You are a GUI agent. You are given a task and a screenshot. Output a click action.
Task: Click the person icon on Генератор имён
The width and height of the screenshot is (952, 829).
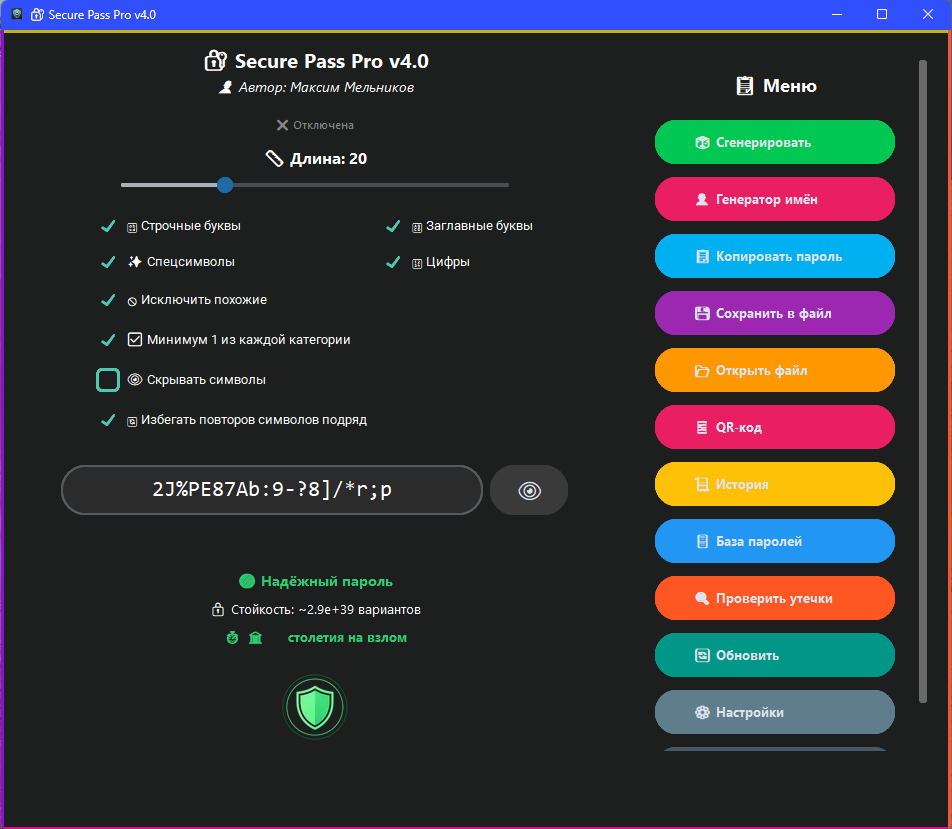click(x=702, y=199)
